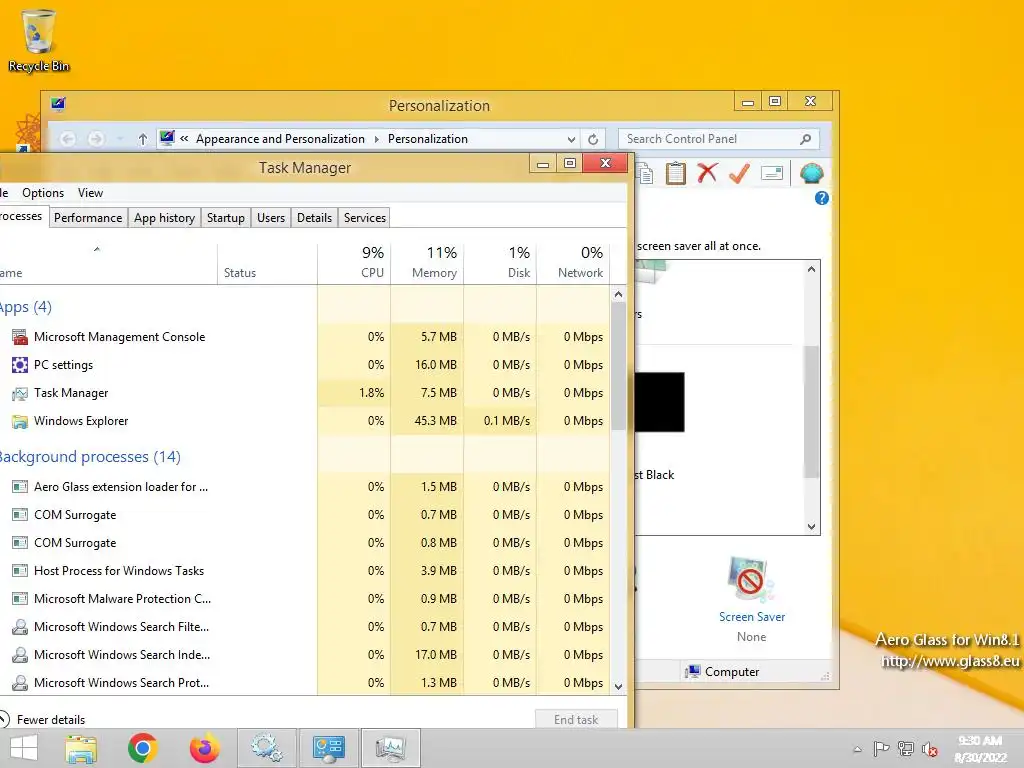Image resolution: width=1024 pixels, height=768 pixels.
Task: Click the paste clipboard icon in Personalization window
Action: pos(675,174)
